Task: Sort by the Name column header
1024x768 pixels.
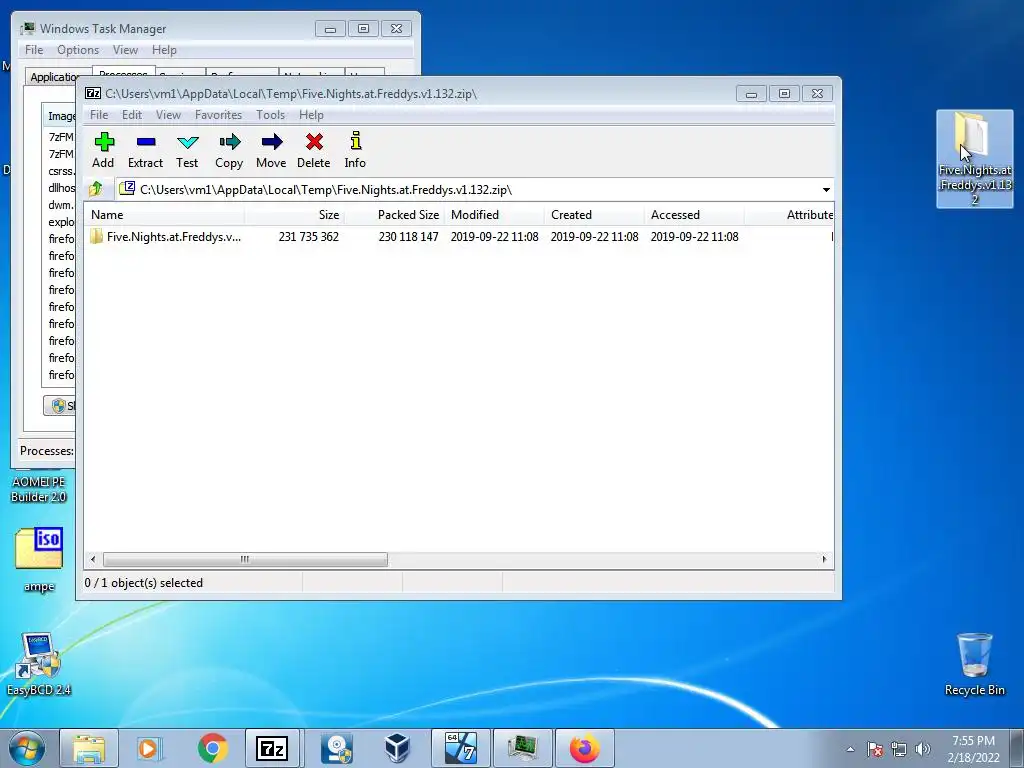Action: [165, 215]
